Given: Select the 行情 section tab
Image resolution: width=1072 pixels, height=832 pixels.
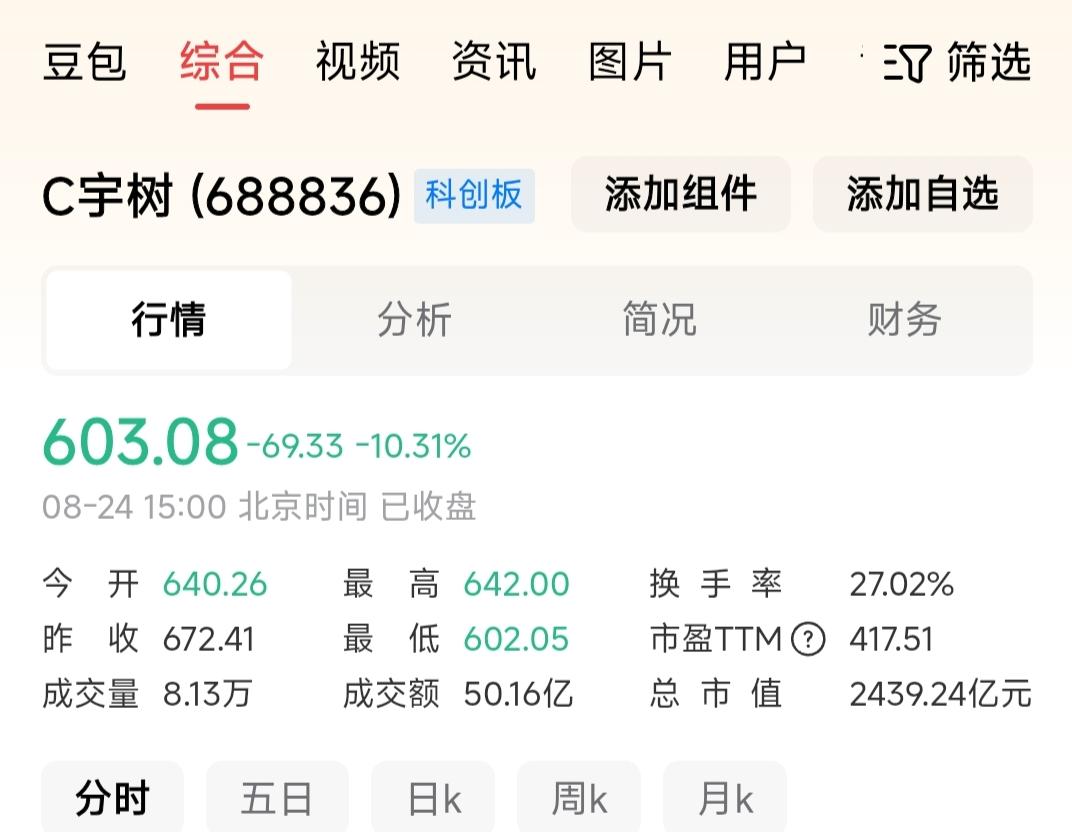Looking at the screenshot, I should pyautogui.click(x=169, y=320).
